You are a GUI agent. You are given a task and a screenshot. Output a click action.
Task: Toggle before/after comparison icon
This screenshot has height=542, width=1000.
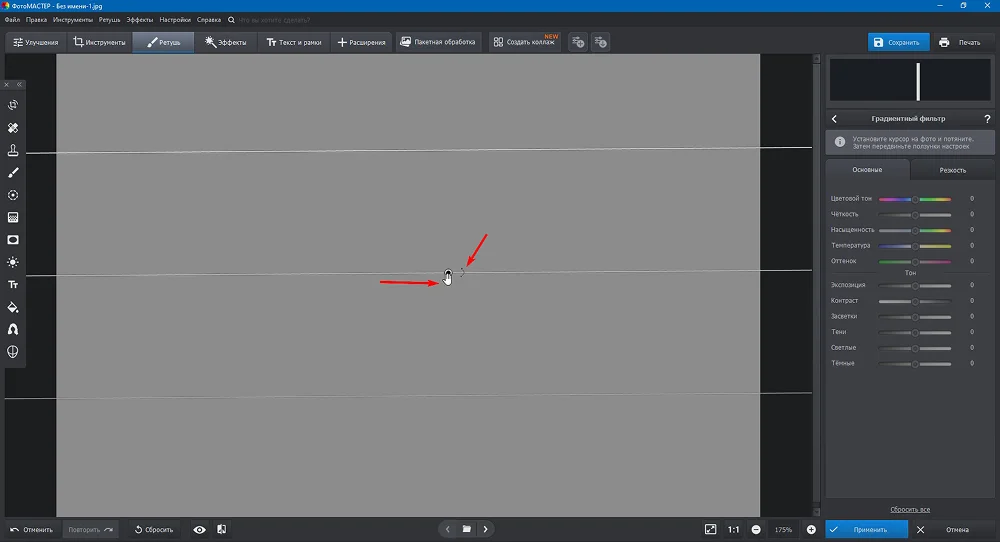click(x=221, y=529)
